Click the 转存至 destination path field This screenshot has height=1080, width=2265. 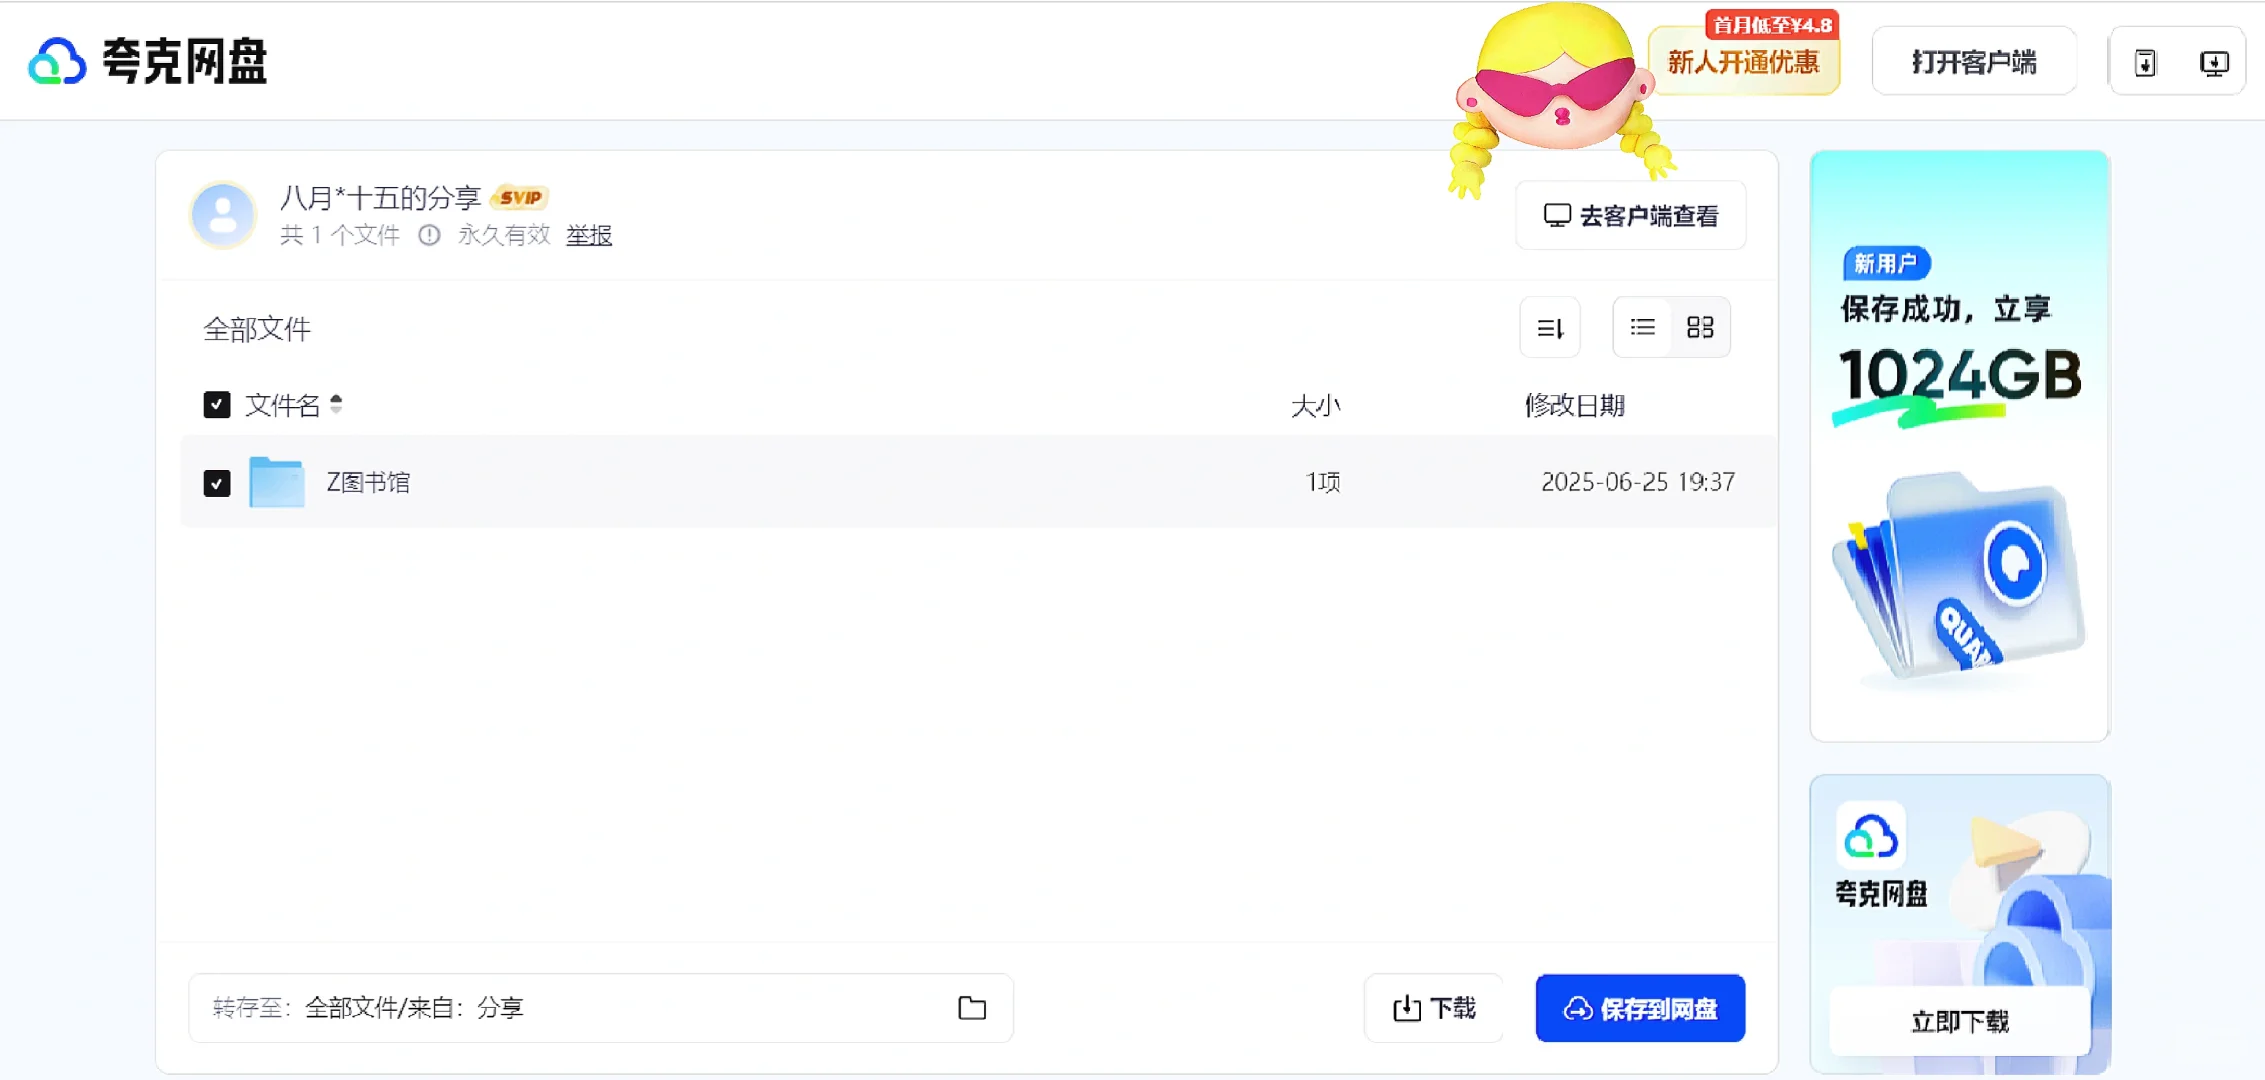click(x=601, y=1008)
